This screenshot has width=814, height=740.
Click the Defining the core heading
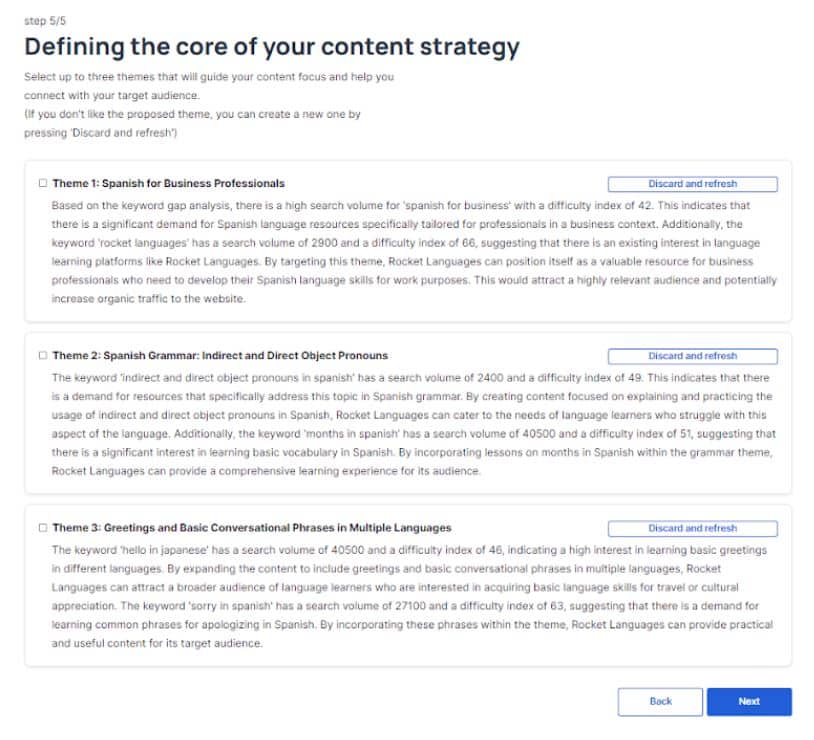[x=272, y=47]
